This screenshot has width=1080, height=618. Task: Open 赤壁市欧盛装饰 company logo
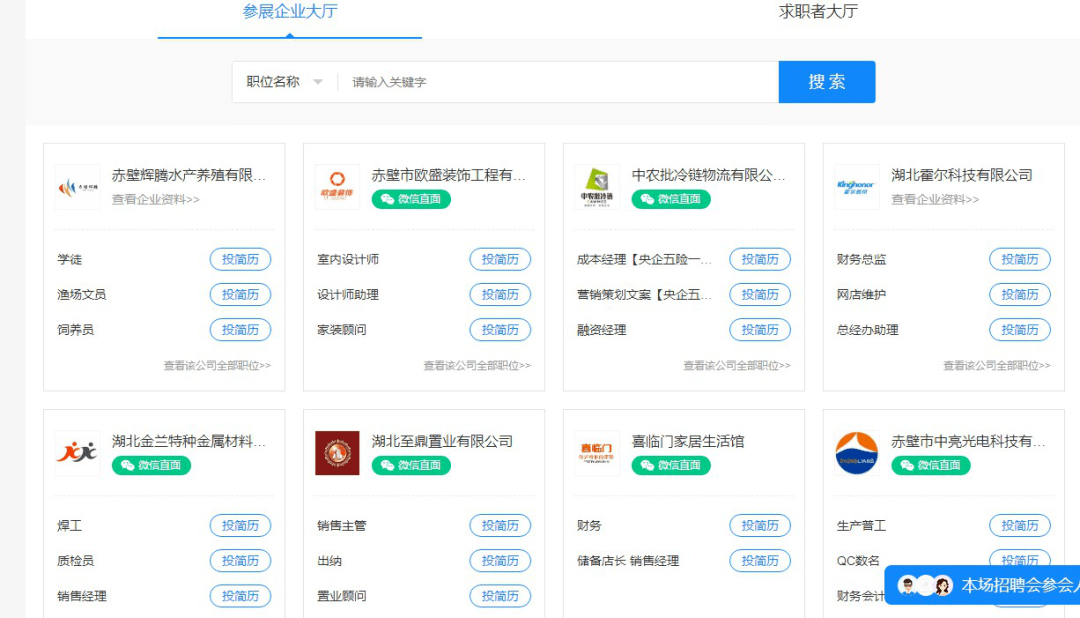(337, 187)
